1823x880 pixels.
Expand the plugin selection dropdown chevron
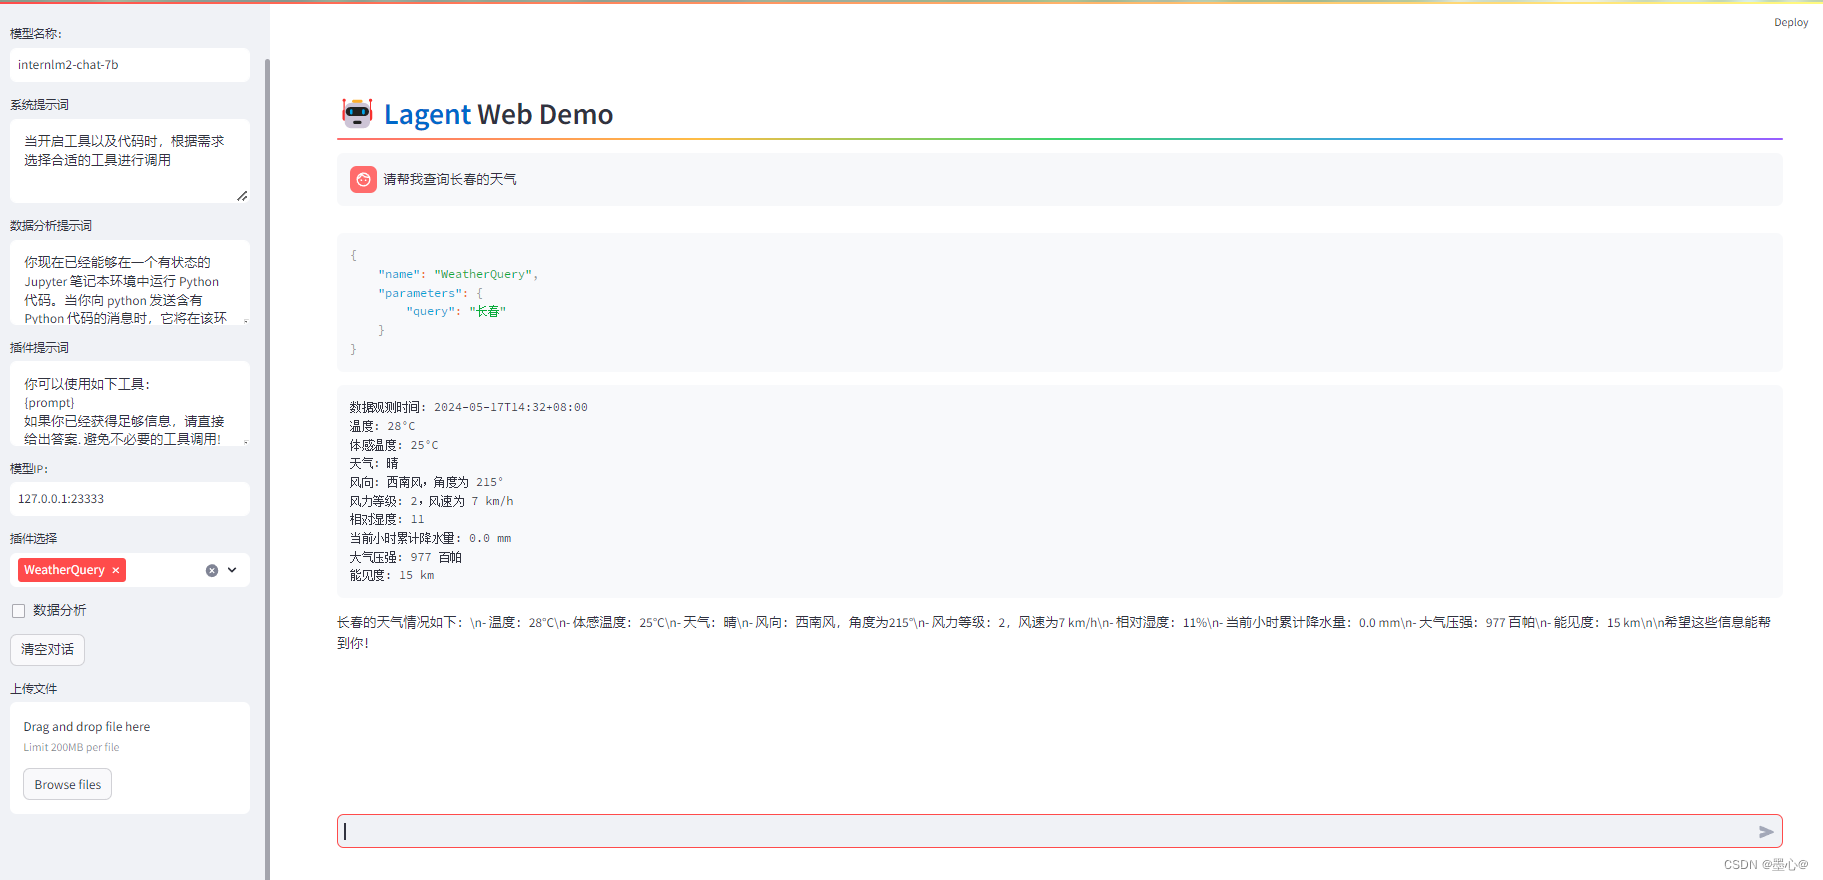[x=232, y=570]
